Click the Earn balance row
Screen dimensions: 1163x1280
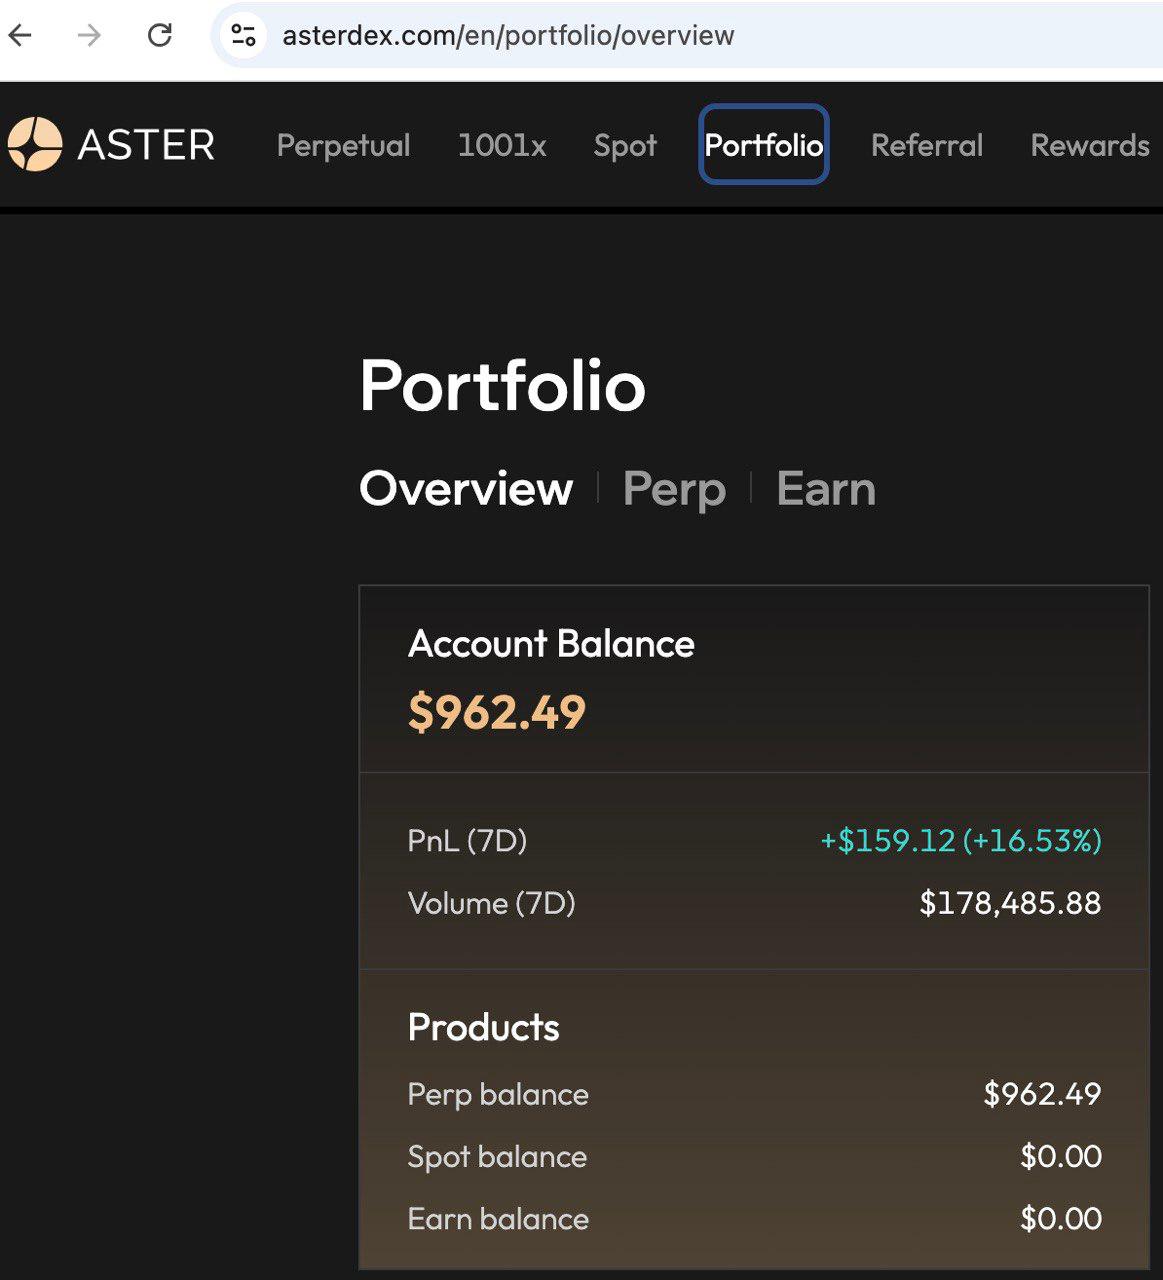click(753, 1219)
